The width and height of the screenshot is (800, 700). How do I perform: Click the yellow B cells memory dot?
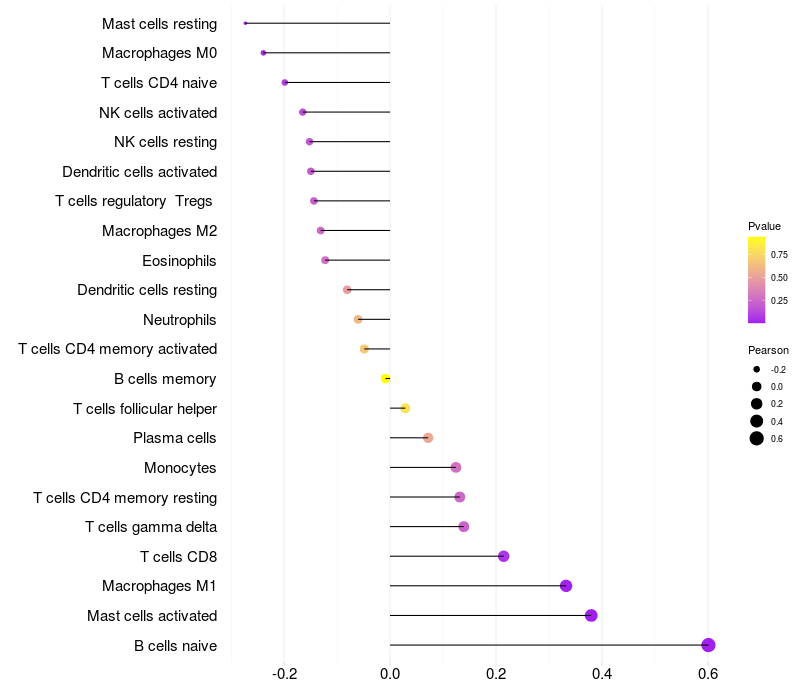(x=385, y=378)
